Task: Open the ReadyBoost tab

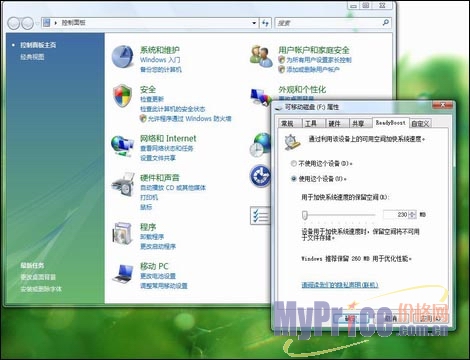Action: tap(391, 123)
